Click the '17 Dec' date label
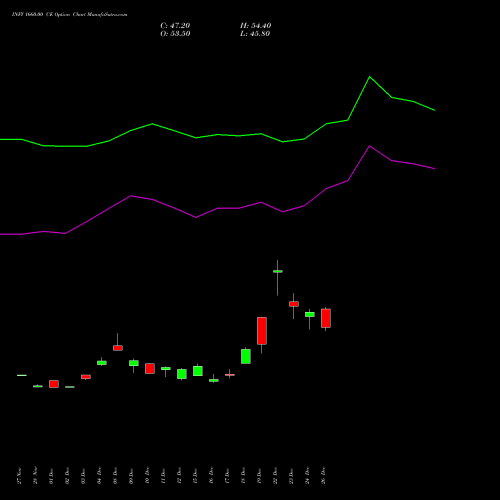The image size is (500, 500). [227, 476]
